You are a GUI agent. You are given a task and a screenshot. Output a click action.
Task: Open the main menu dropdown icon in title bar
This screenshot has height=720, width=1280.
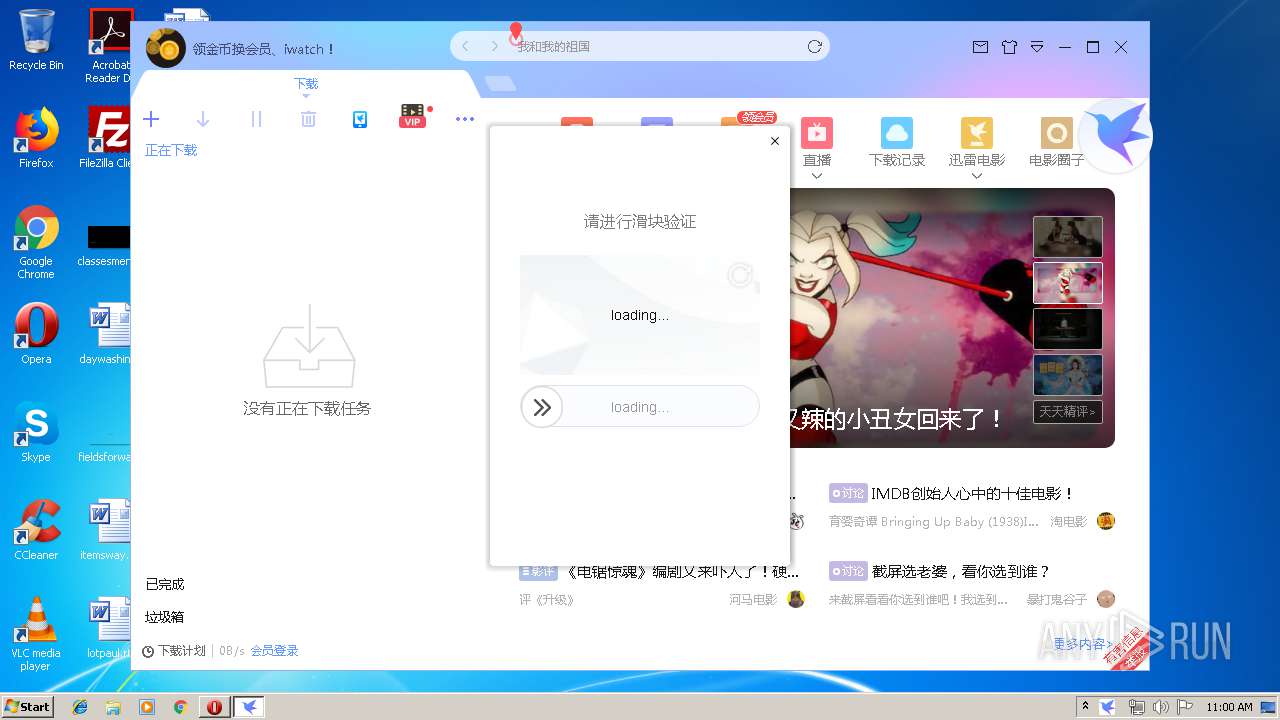1037,47
